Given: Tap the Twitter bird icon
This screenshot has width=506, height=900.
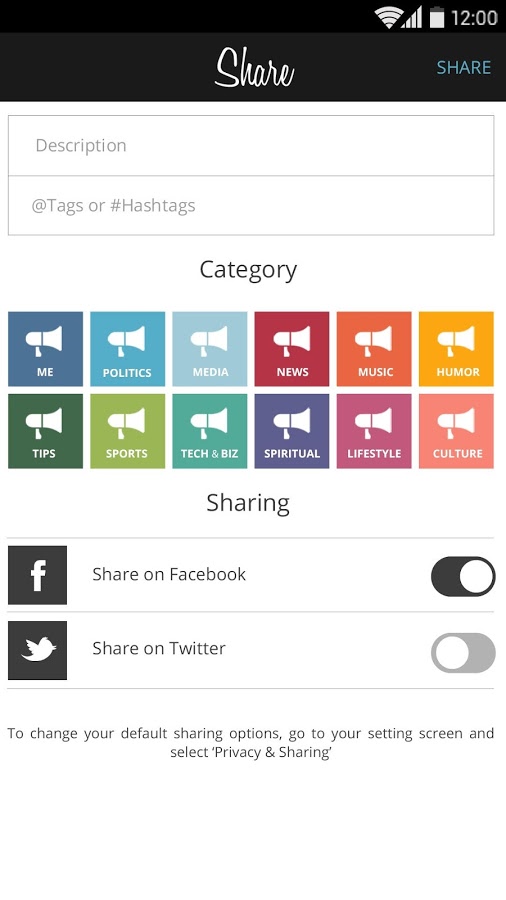Looking at the screenshot, I should [37, 650].
